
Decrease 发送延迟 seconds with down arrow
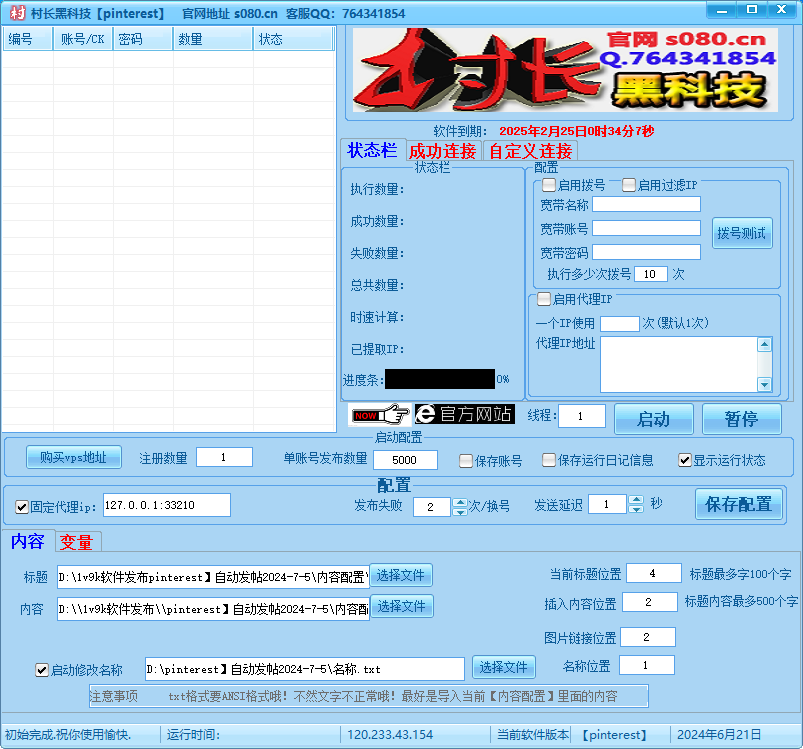[x=636, y=509]
